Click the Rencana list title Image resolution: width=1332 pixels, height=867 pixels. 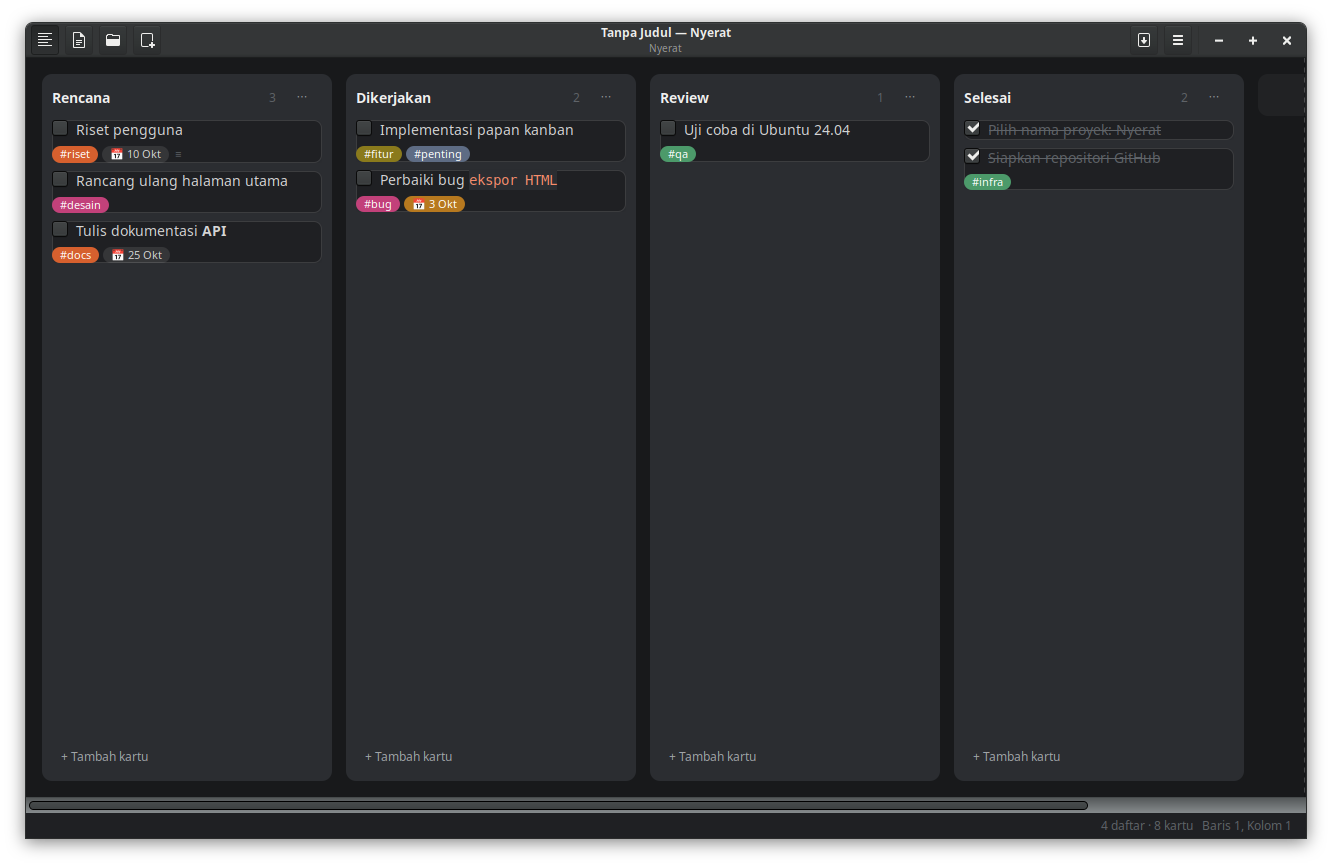(81, 98)
